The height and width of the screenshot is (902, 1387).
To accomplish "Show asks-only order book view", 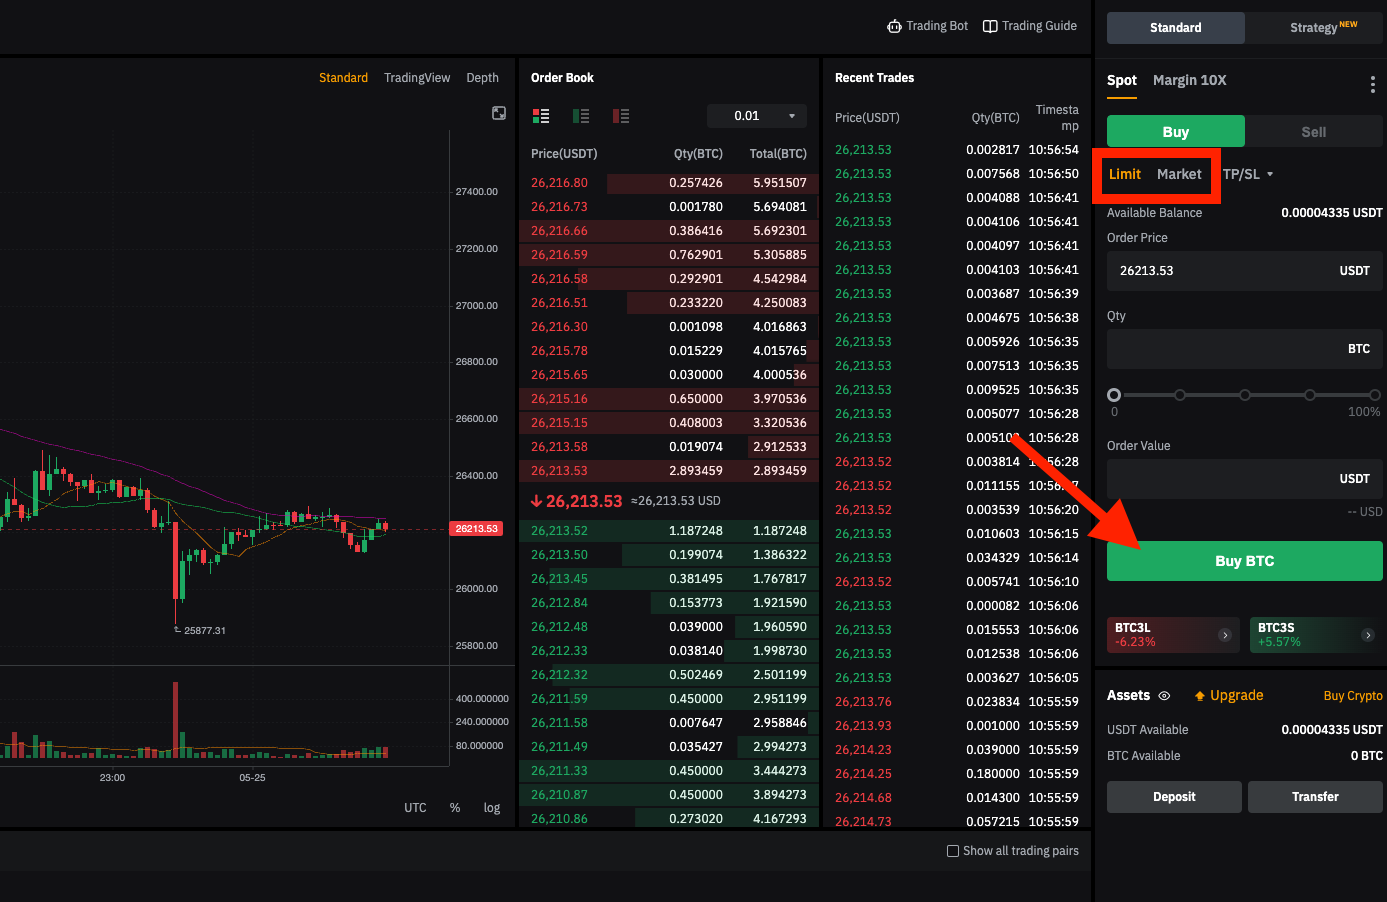I will pyautogui.click(x=621, y=116).
